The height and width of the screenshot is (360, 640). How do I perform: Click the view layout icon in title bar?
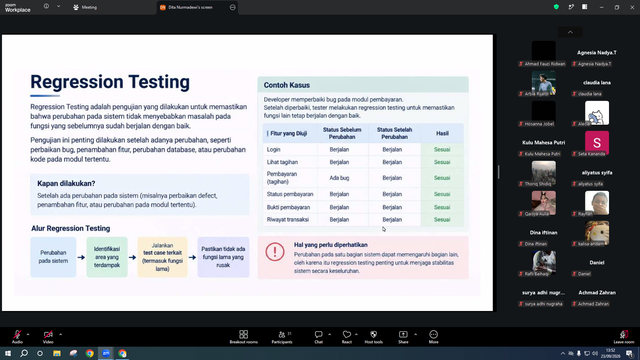point(585,7)
